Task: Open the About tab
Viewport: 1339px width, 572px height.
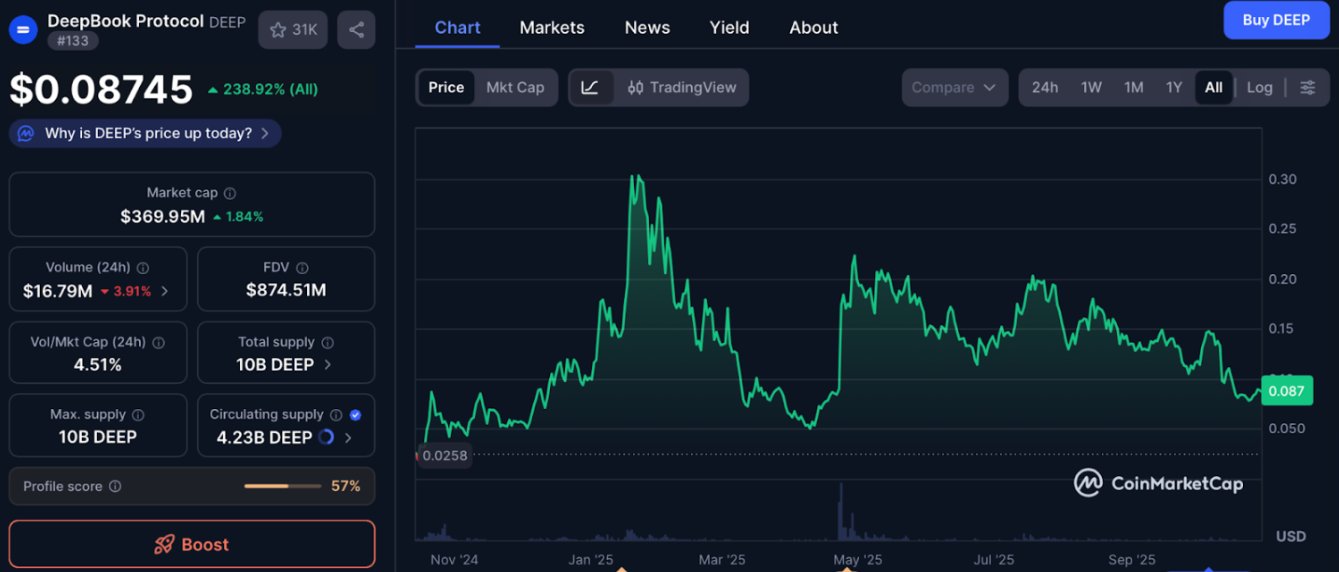Action: 813,28
